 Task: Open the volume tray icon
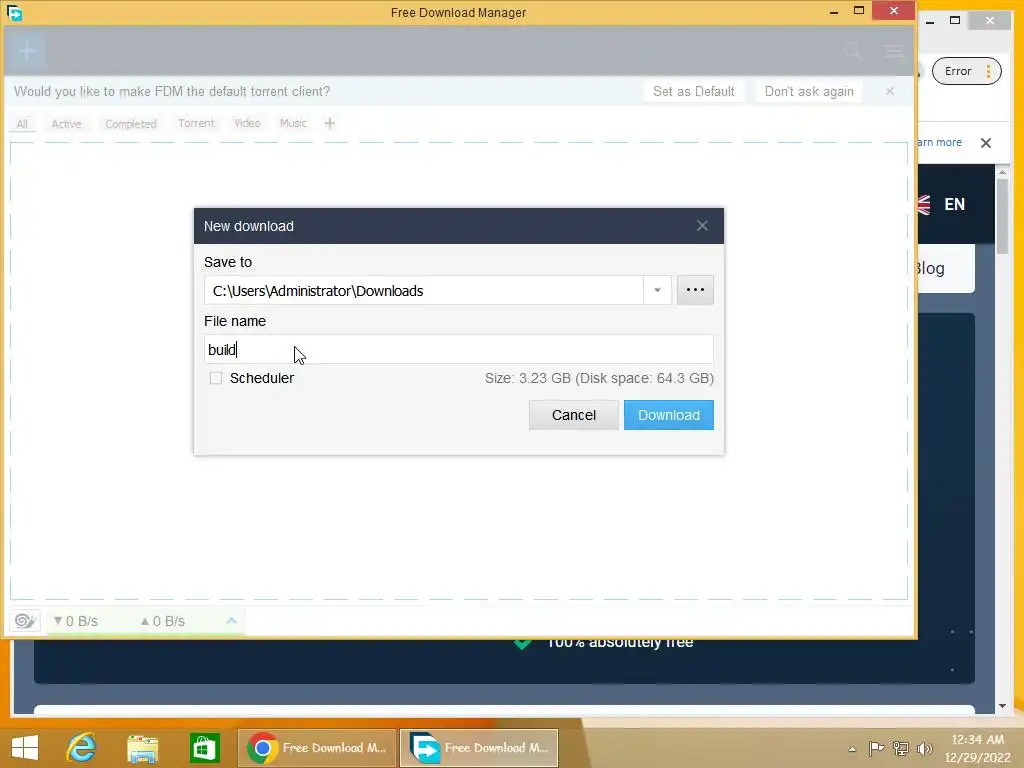pos(924,748)
